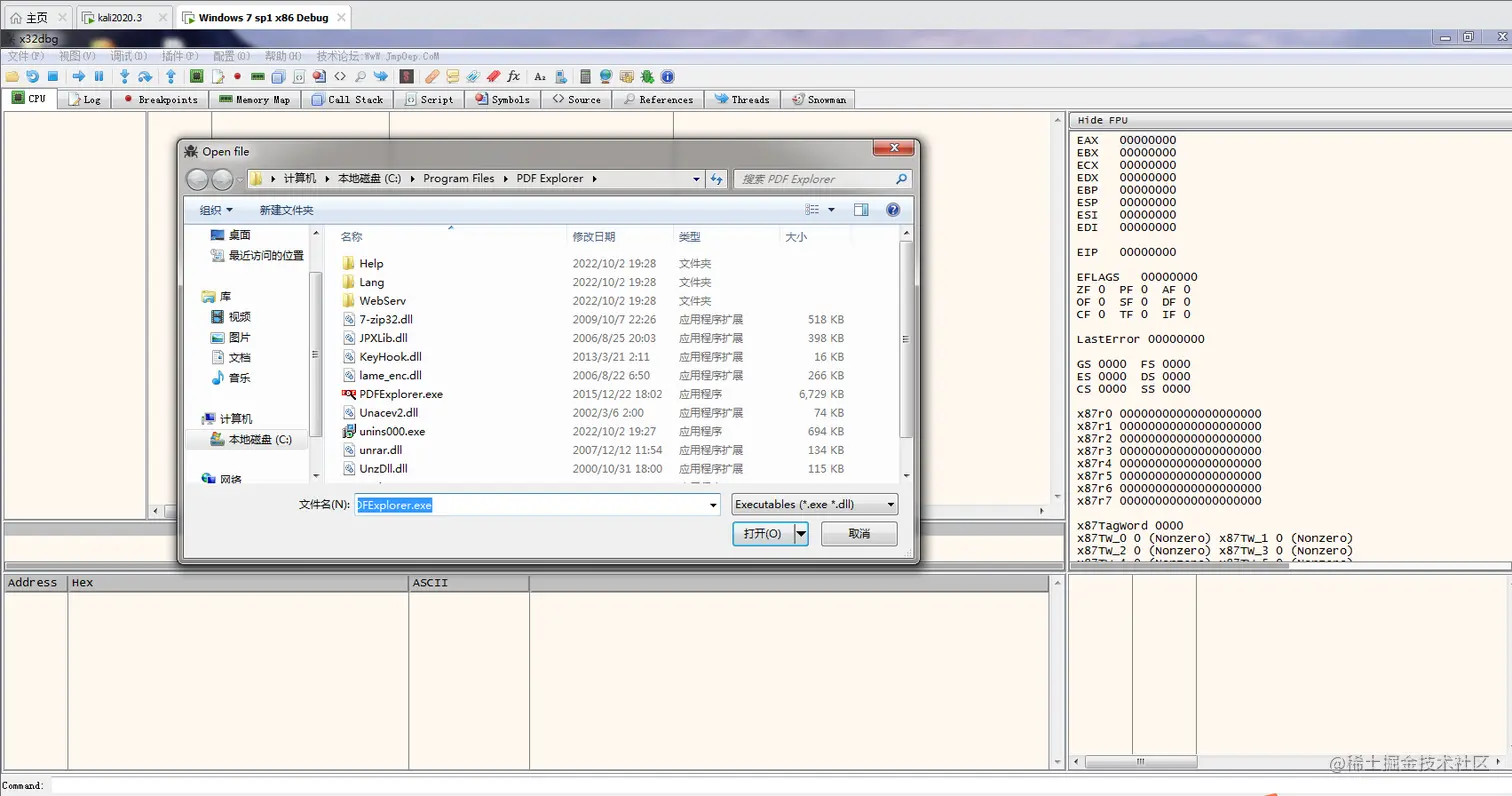Switch to the Snowman tab

[x=819, y=99]
